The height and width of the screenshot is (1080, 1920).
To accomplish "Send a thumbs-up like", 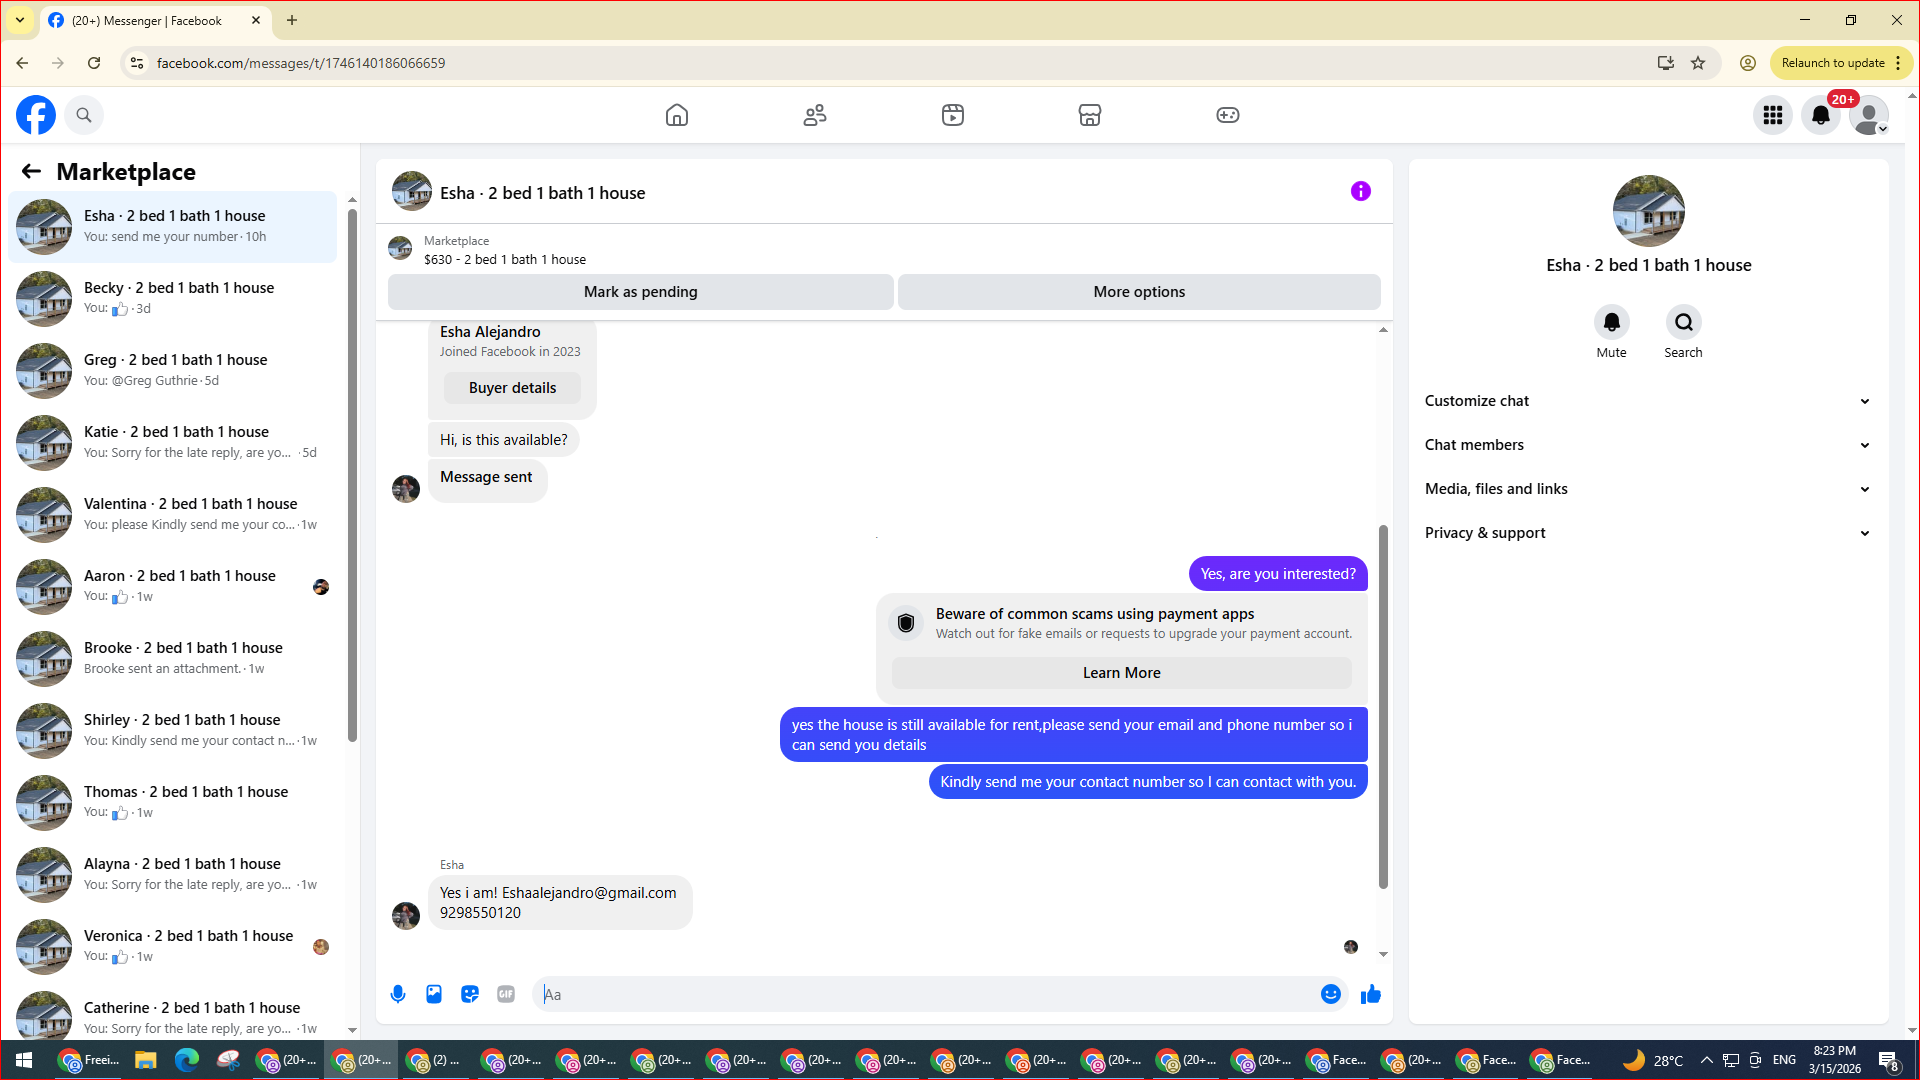I will point(1371,994).
